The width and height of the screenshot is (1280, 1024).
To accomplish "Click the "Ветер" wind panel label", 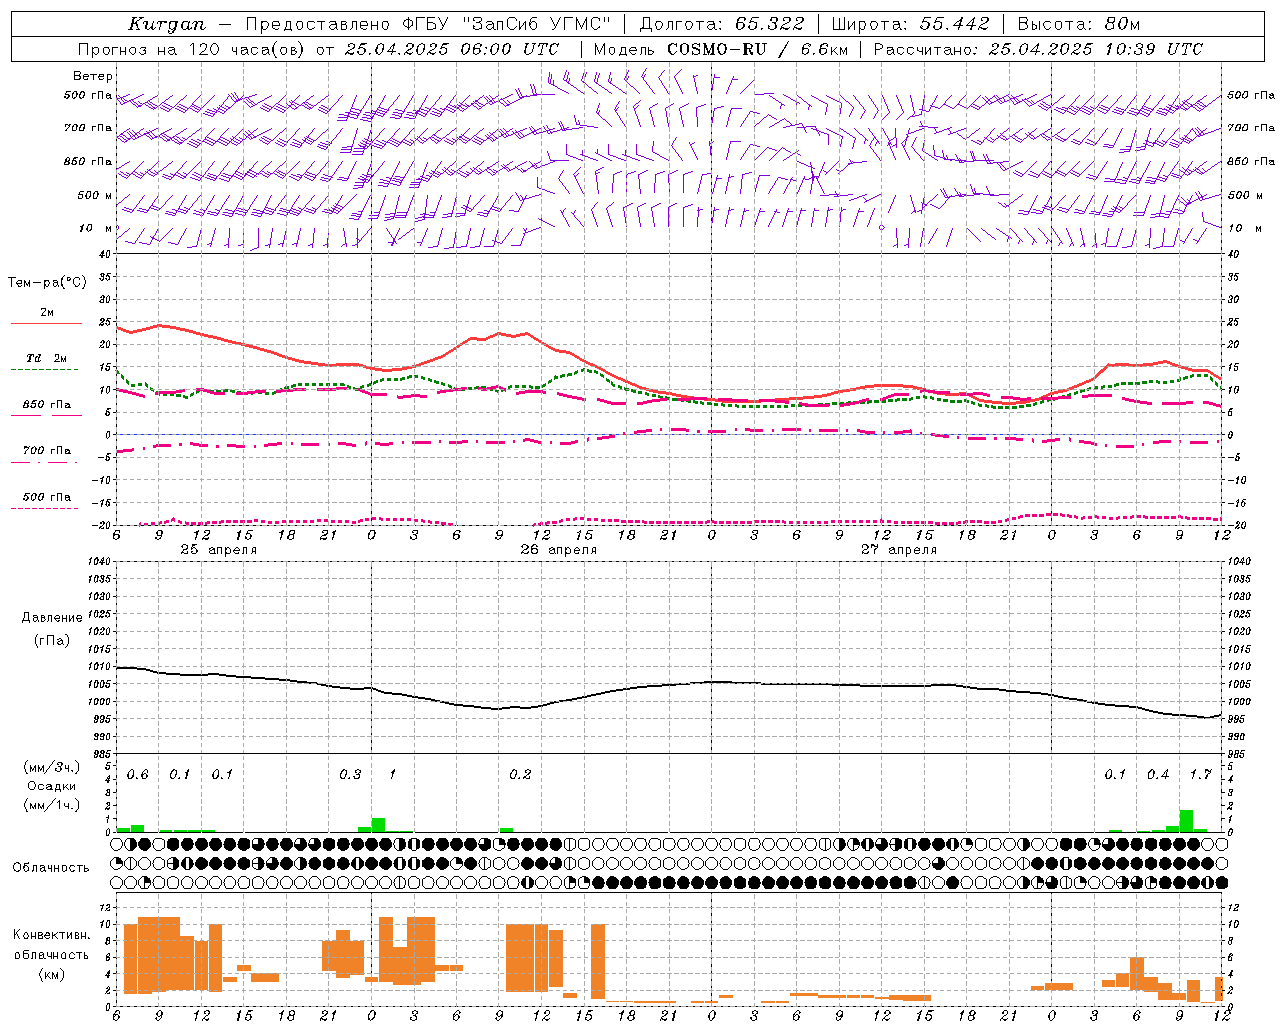I will (x=93, y=76).
